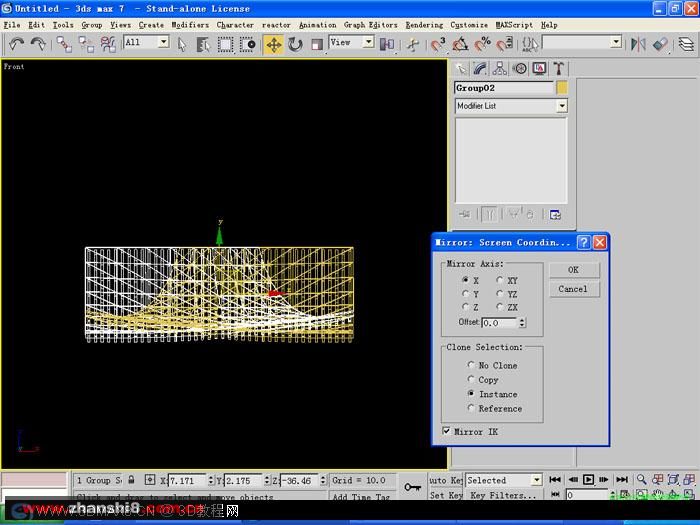
Task: Click the Undo arrow icon
Action: coord(16,44)
